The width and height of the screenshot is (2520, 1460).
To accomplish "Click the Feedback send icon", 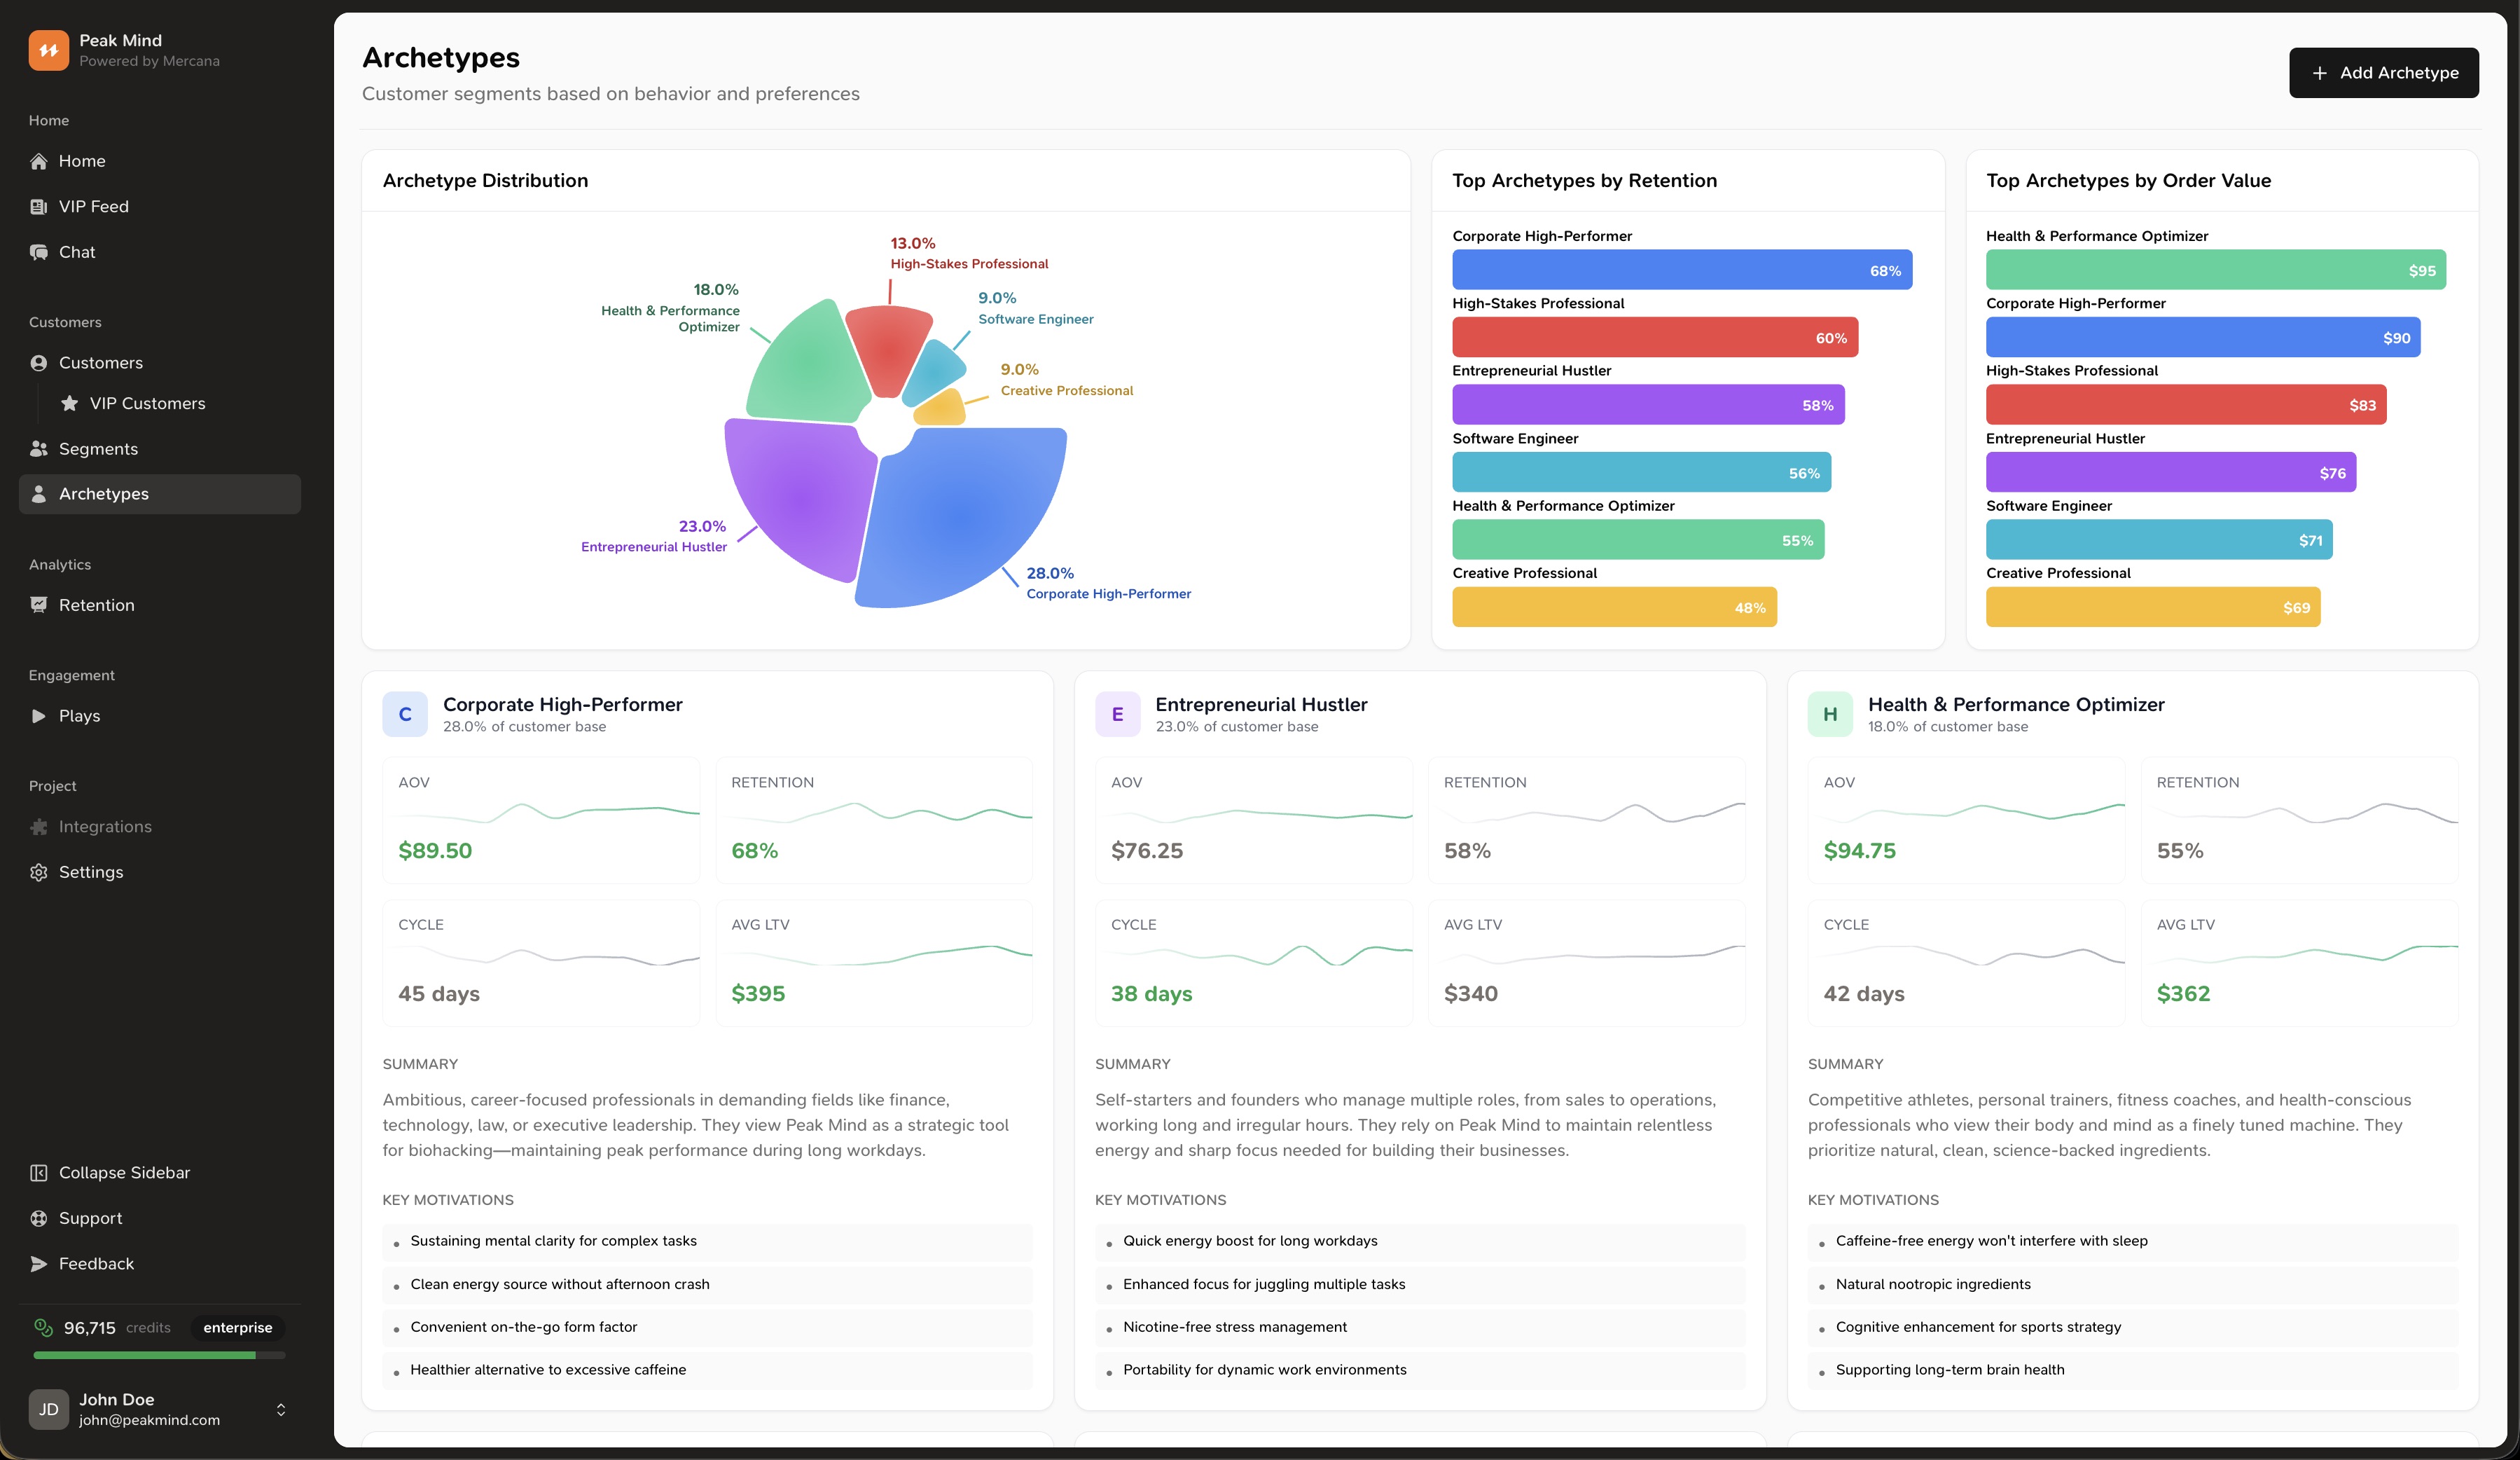I will pos(39,1264).
